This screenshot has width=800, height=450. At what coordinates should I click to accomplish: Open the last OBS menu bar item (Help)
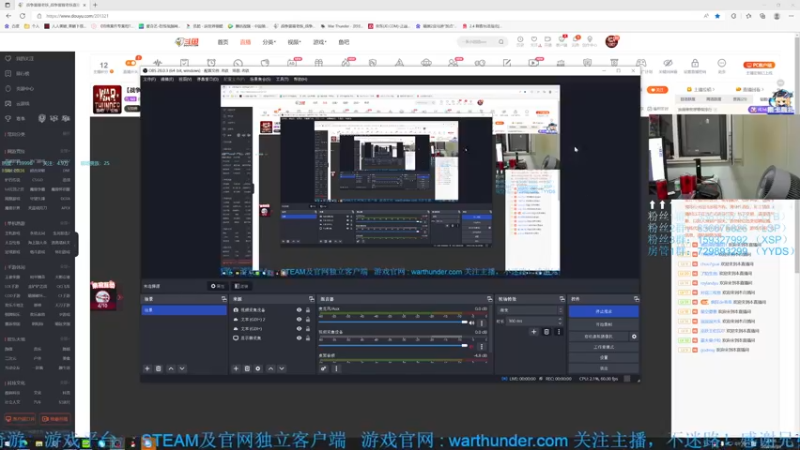coord(301,80)
